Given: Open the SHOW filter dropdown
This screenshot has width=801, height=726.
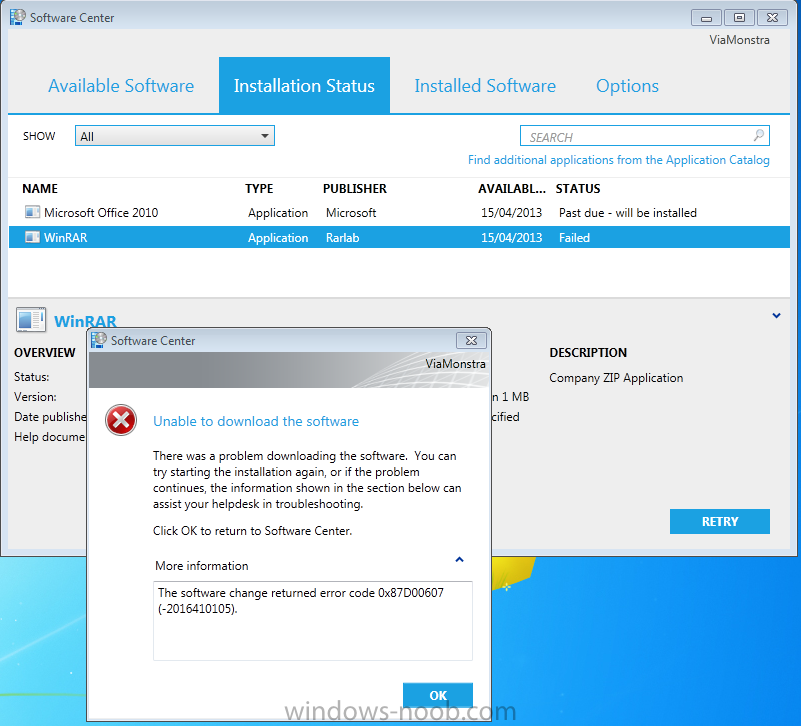Looking at the screenshot, I should [x=175, y=136].
